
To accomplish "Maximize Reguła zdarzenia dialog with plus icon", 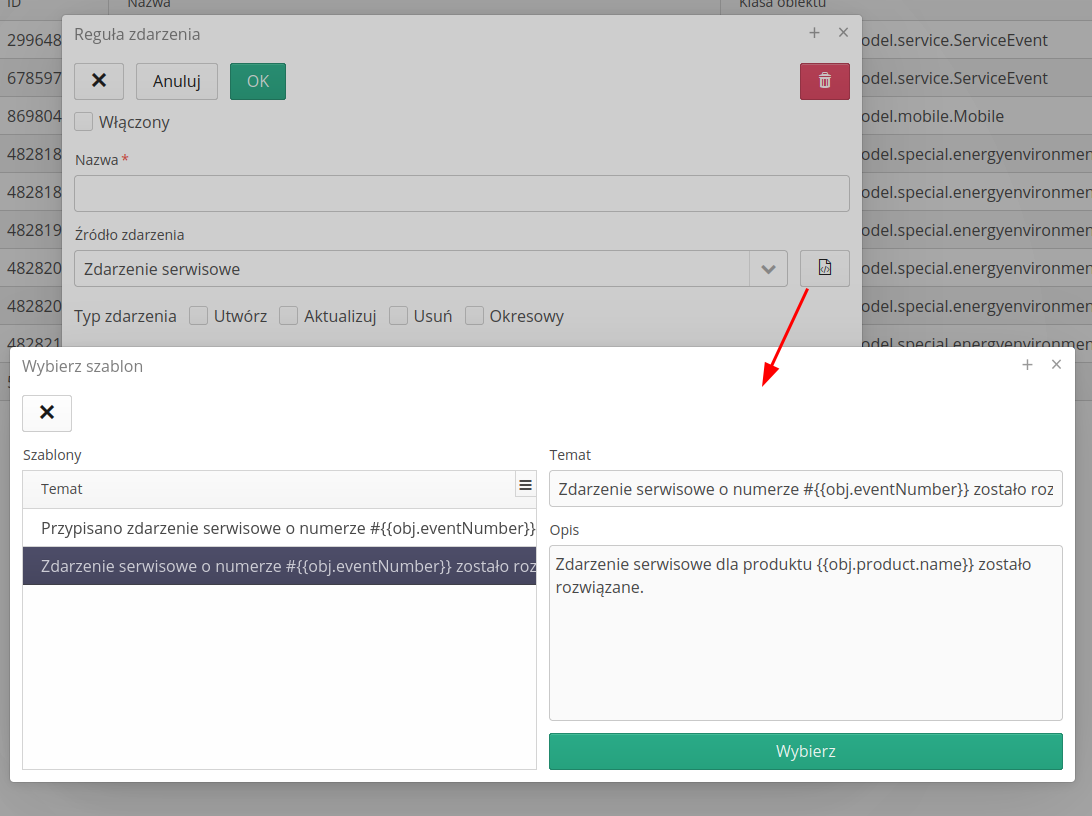I will (814, 33).
